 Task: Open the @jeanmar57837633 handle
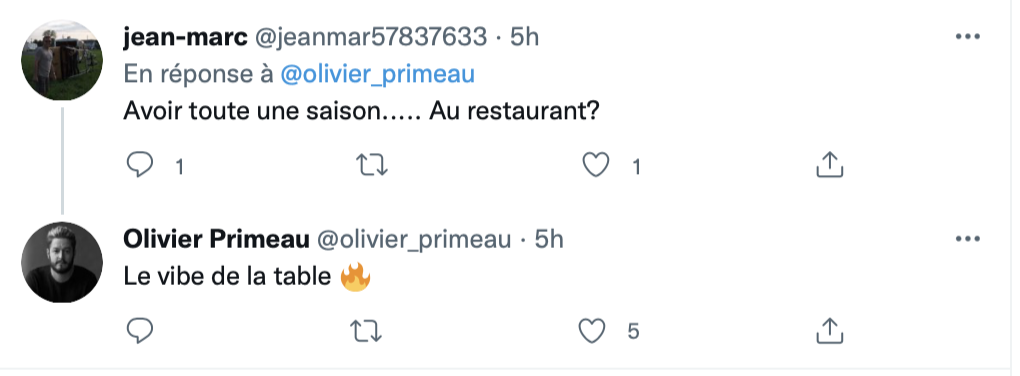point(370,37)
